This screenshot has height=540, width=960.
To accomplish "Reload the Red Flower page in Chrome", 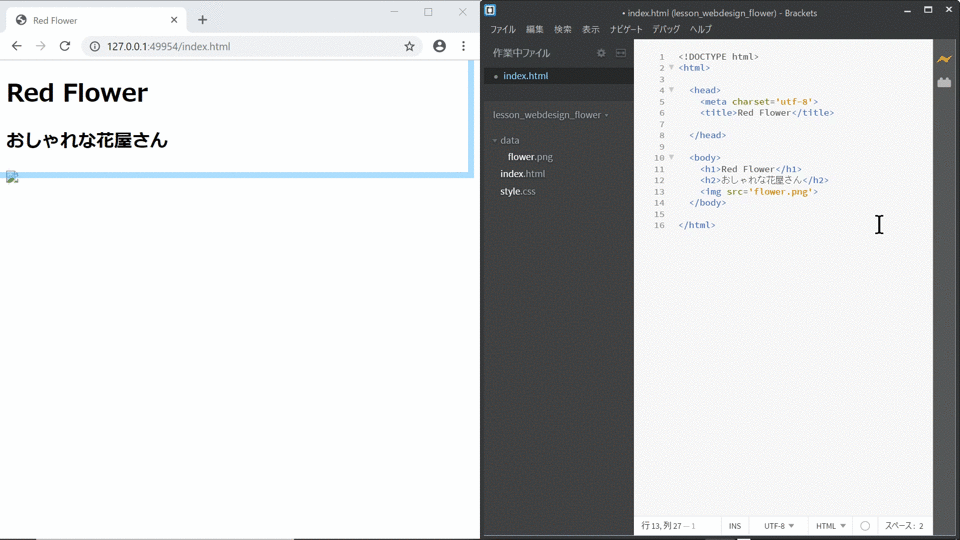I will [x=64, y=46].
